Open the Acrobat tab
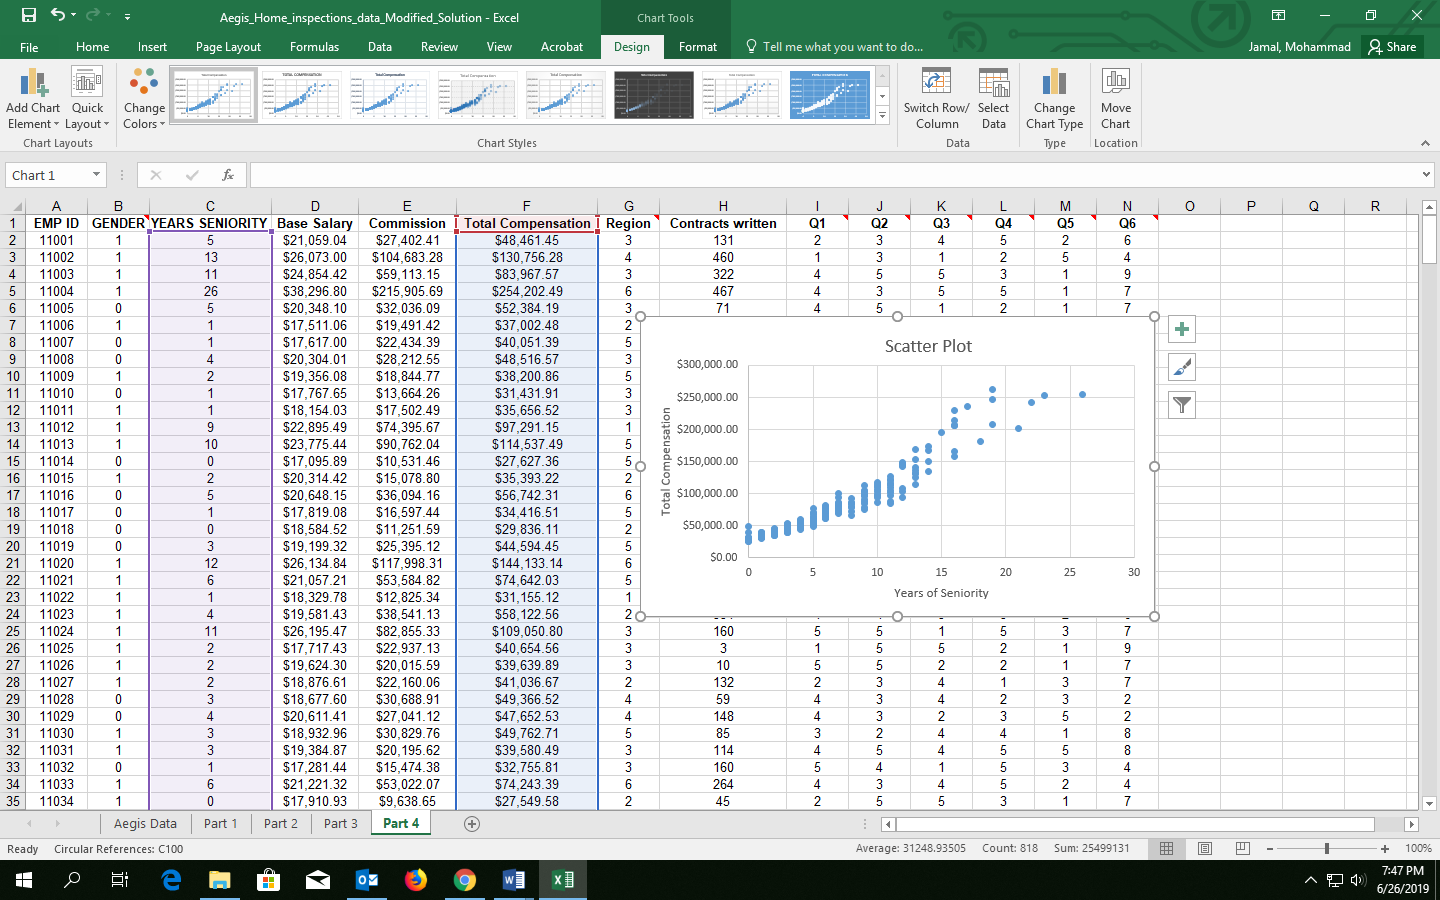The width and height of the screenshot is (1440, 900). click(x=562, y=47)
